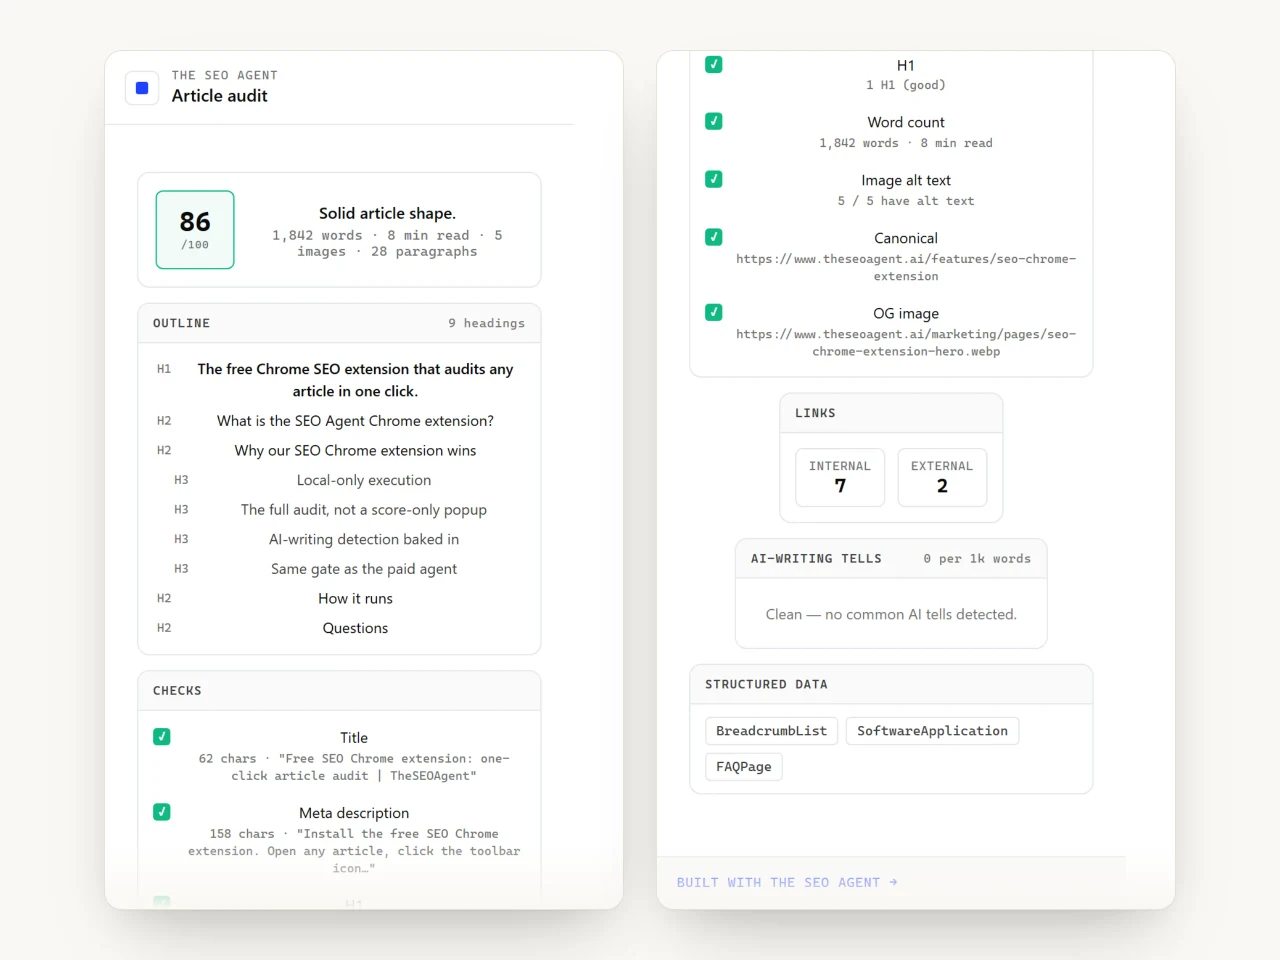1280x960 pixels.
Task: Click the 62 chars title detail text
Action: [354, 767]
